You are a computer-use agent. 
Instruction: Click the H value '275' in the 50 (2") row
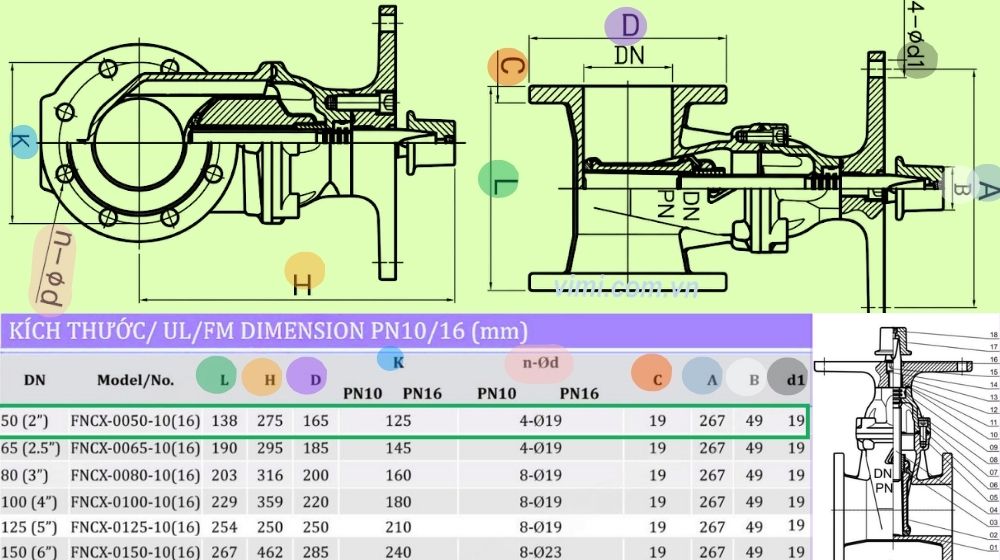pos(270,421)
